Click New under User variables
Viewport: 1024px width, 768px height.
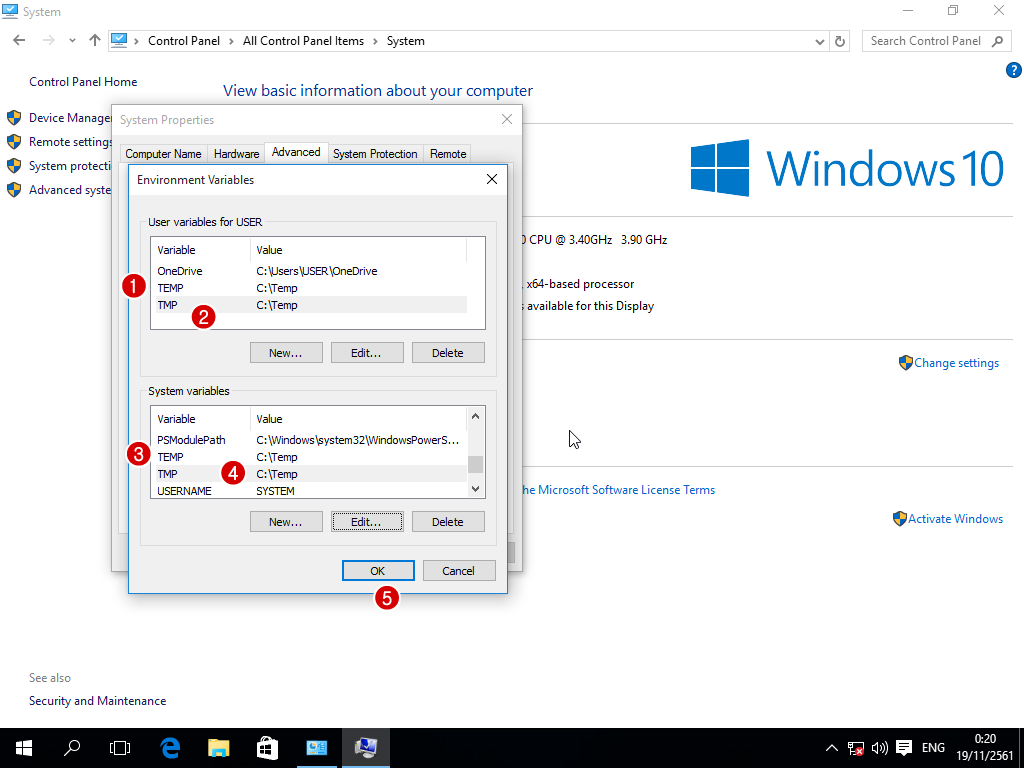point(286,353)
